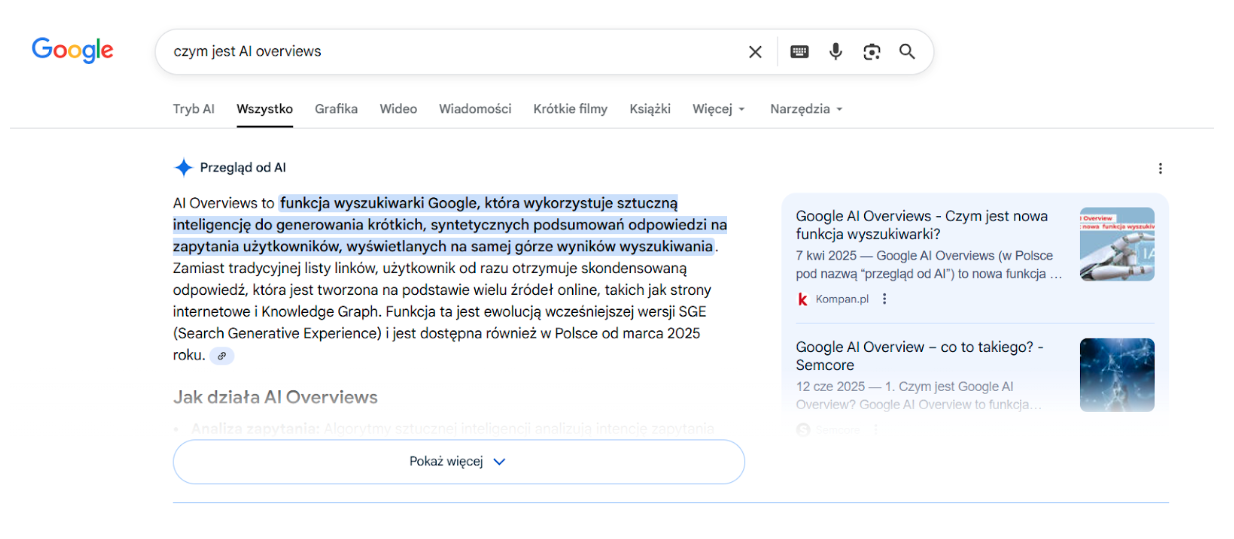Expand the Więcej dropdown menu
1234x539 pixels.
click(718, 109)
